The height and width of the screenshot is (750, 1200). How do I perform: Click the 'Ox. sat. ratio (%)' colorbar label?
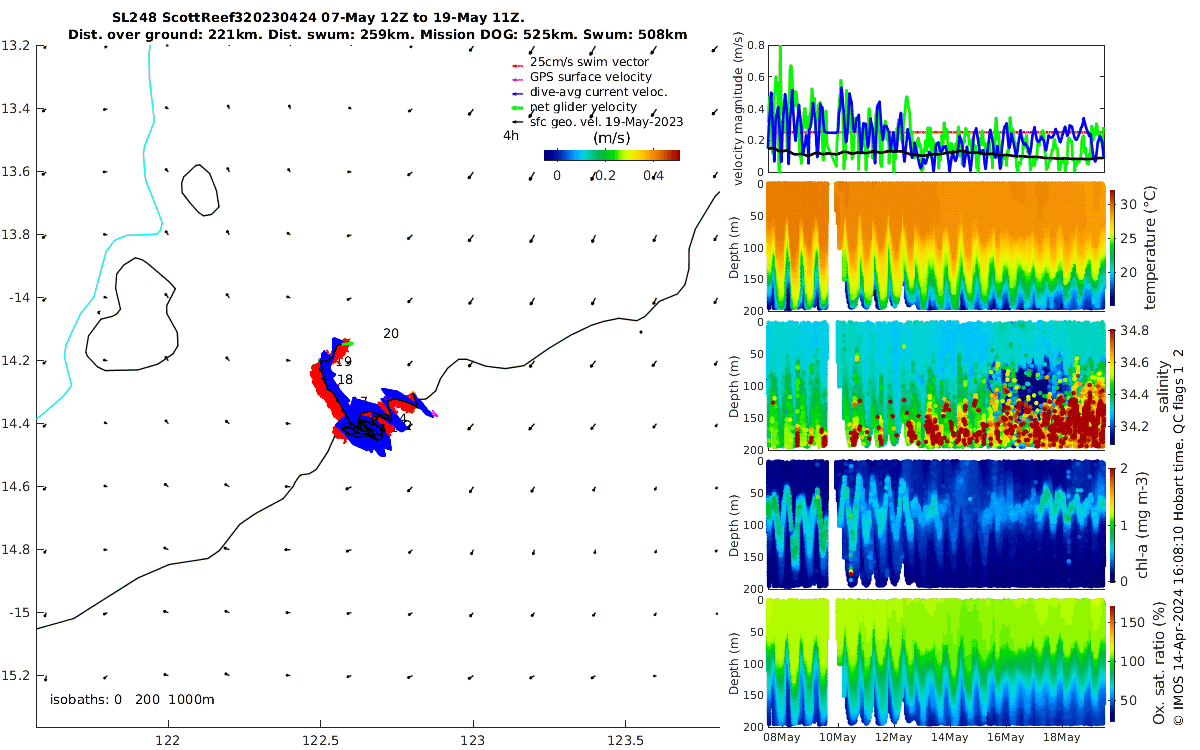point(1161,661)
